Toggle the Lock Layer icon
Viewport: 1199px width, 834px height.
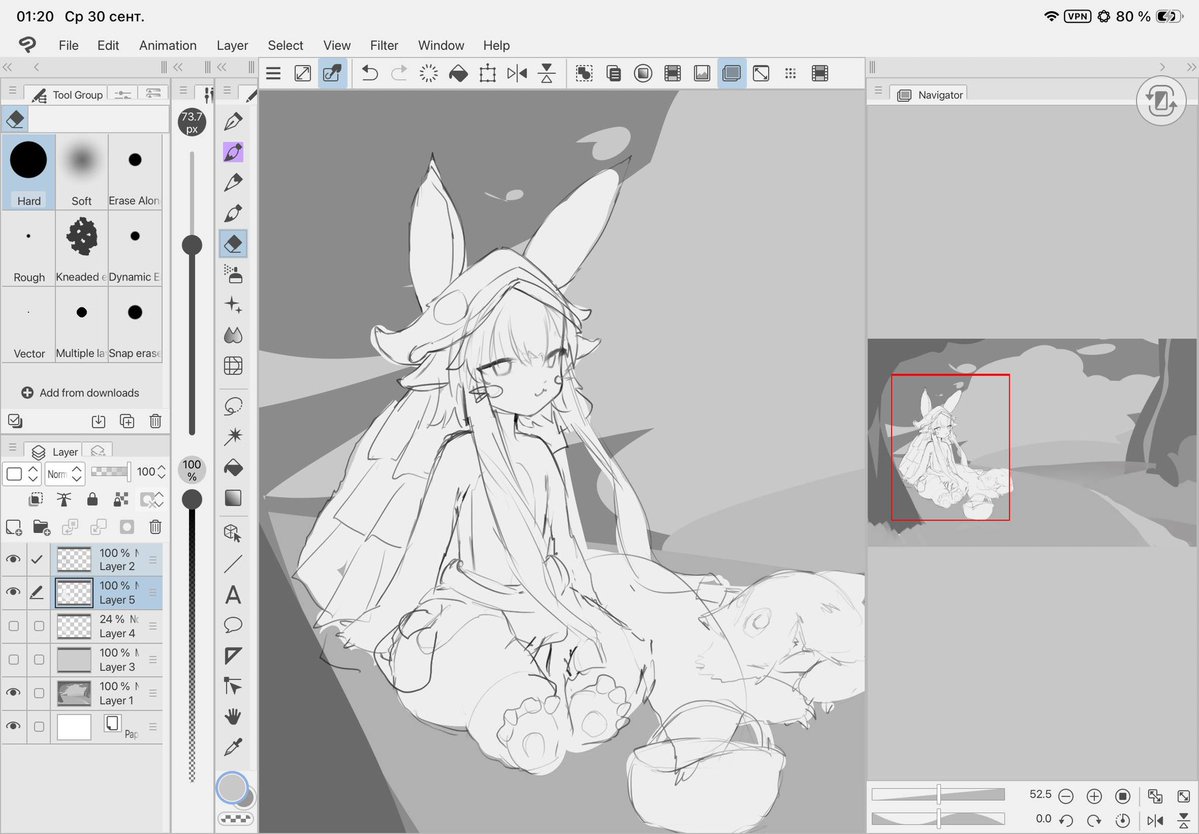[93, 499]
